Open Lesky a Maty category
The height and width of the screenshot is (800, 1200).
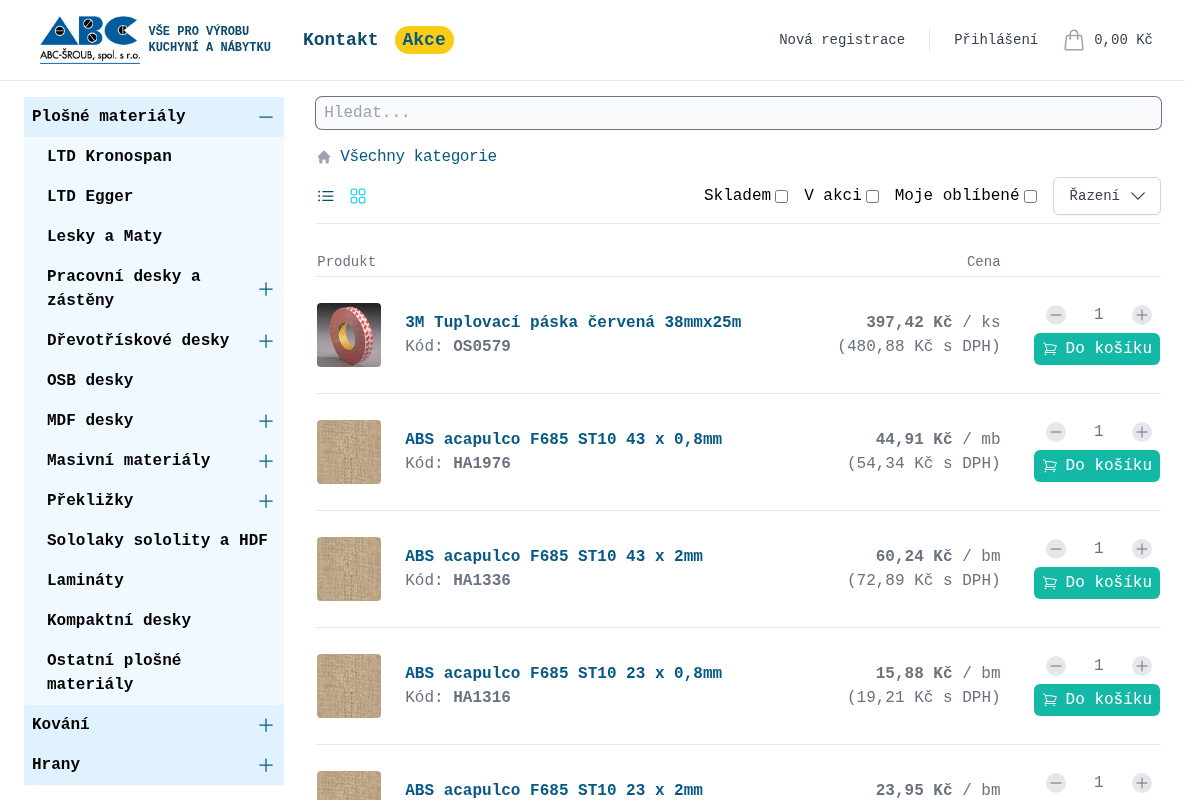pyautogui.click(x=104, y=237)
